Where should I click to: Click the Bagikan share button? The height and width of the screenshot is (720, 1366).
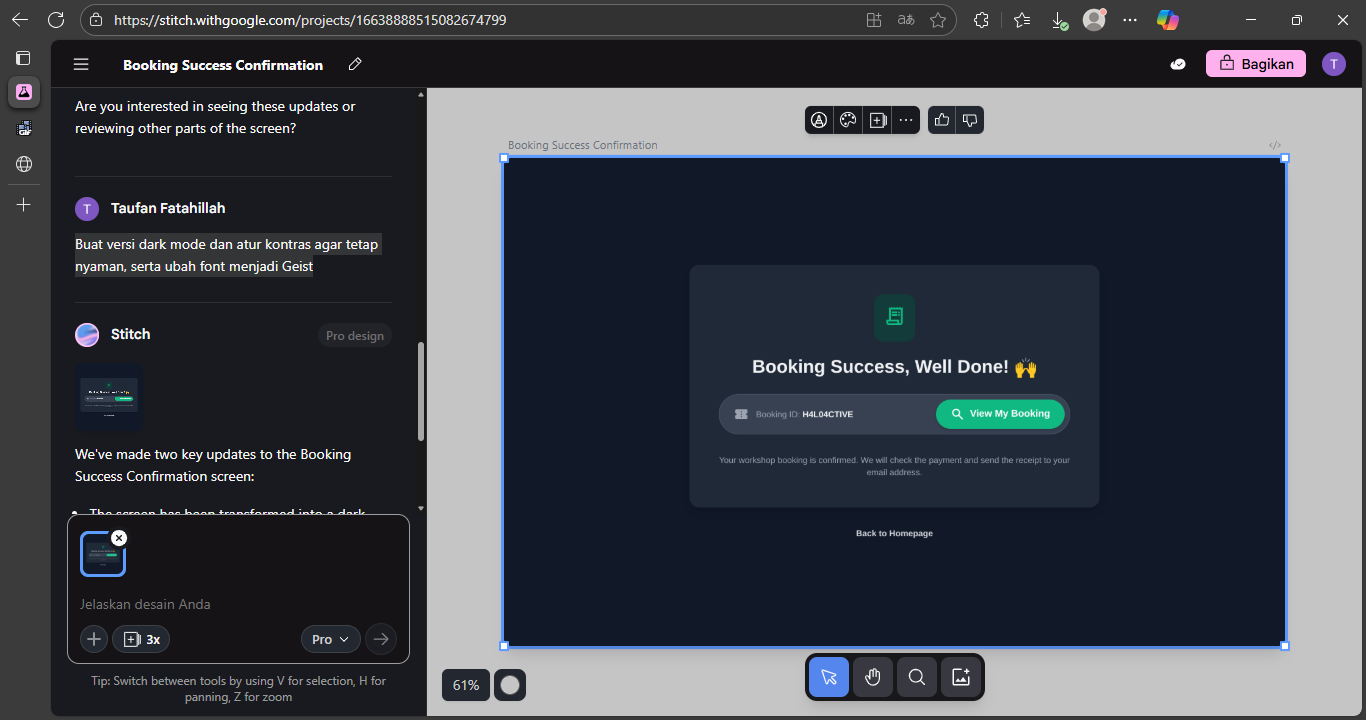(1255, 62)
